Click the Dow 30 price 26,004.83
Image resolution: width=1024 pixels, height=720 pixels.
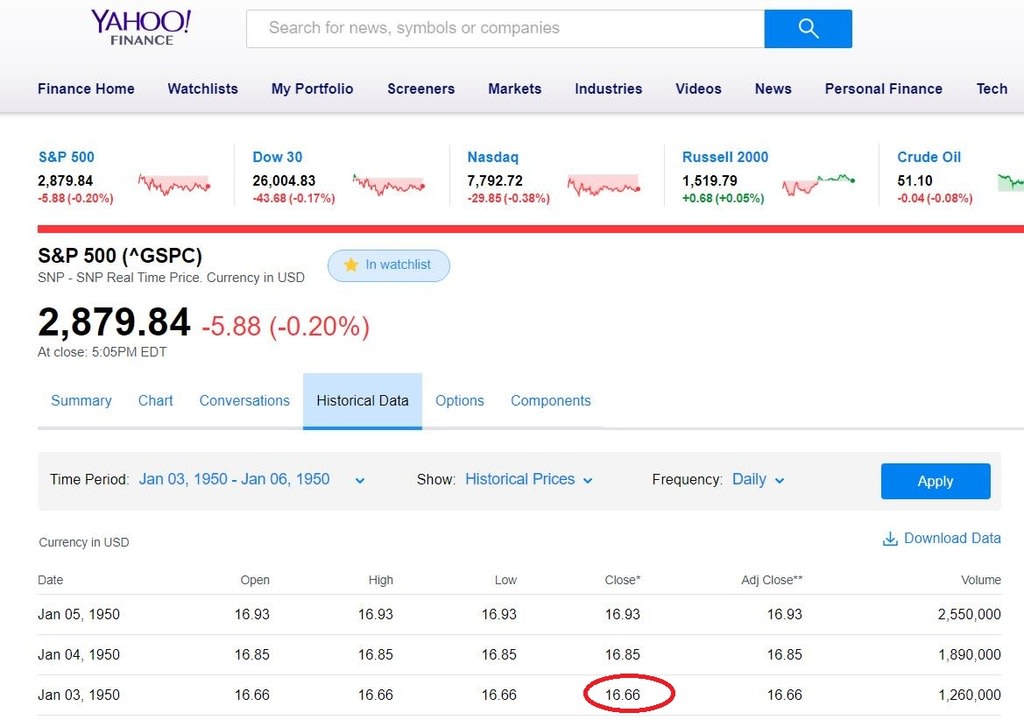[x=284, y=181]
